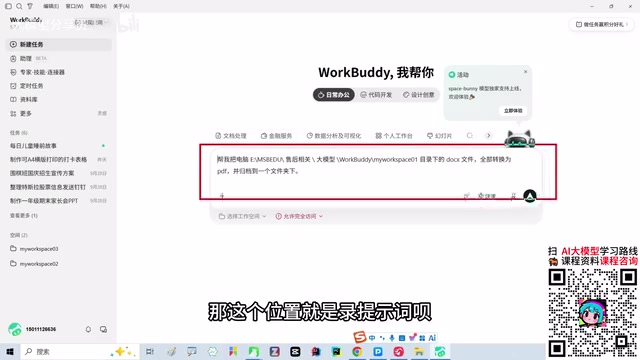
Task: Close the 活动 popup card
Action: click(x=525, y=71)
